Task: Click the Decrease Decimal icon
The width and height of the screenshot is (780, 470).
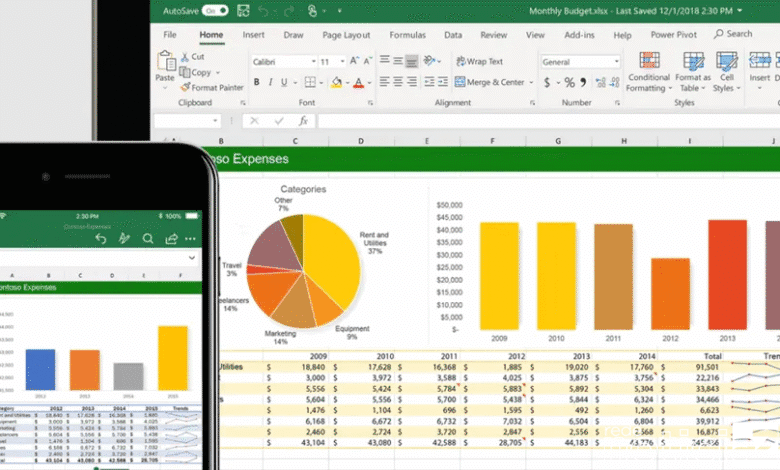Action: click(615, 83)
